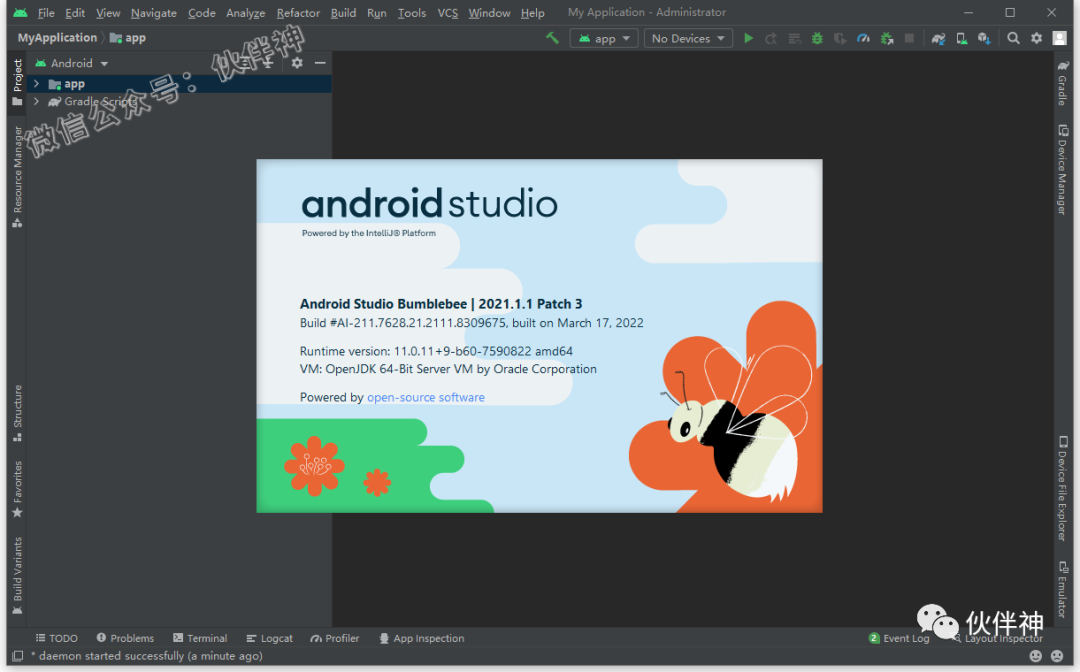1080x672 pixels.
Task: Open the Code menu
Action: coord(202,12)
